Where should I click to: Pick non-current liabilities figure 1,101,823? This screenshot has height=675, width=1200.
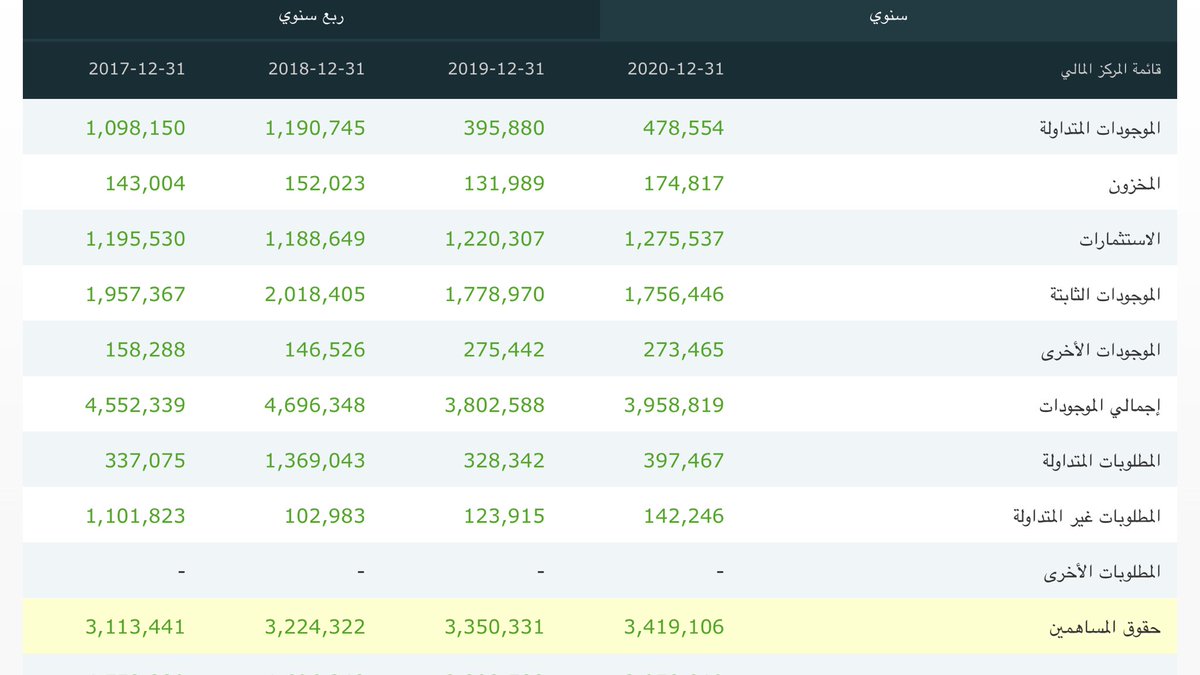[x=136, y=517]
